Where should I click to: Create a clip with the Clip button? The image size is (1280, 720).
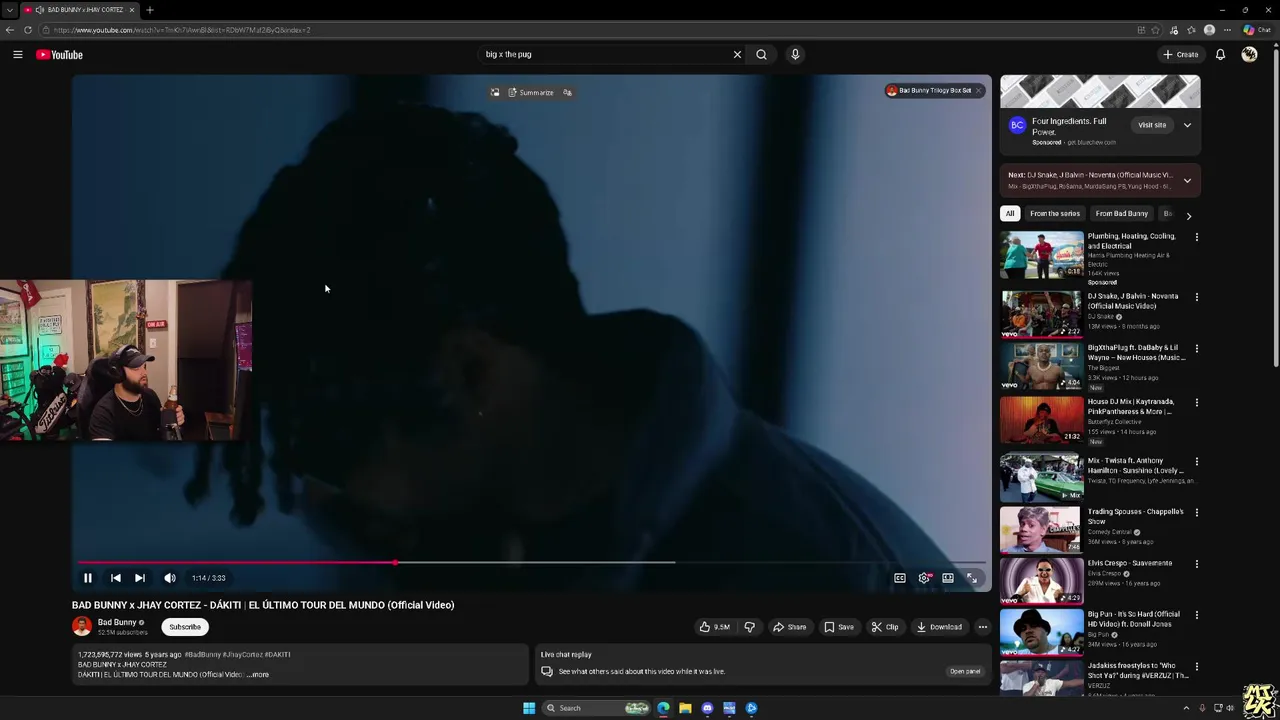[884, 627]
